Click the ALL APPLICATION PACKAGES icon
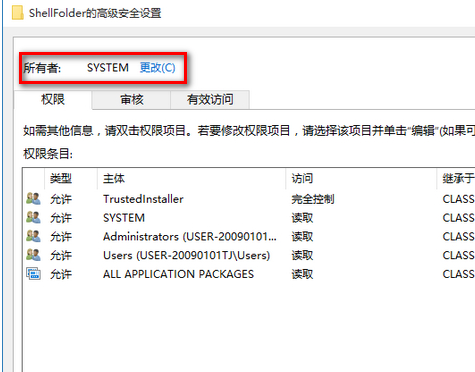 33,274
